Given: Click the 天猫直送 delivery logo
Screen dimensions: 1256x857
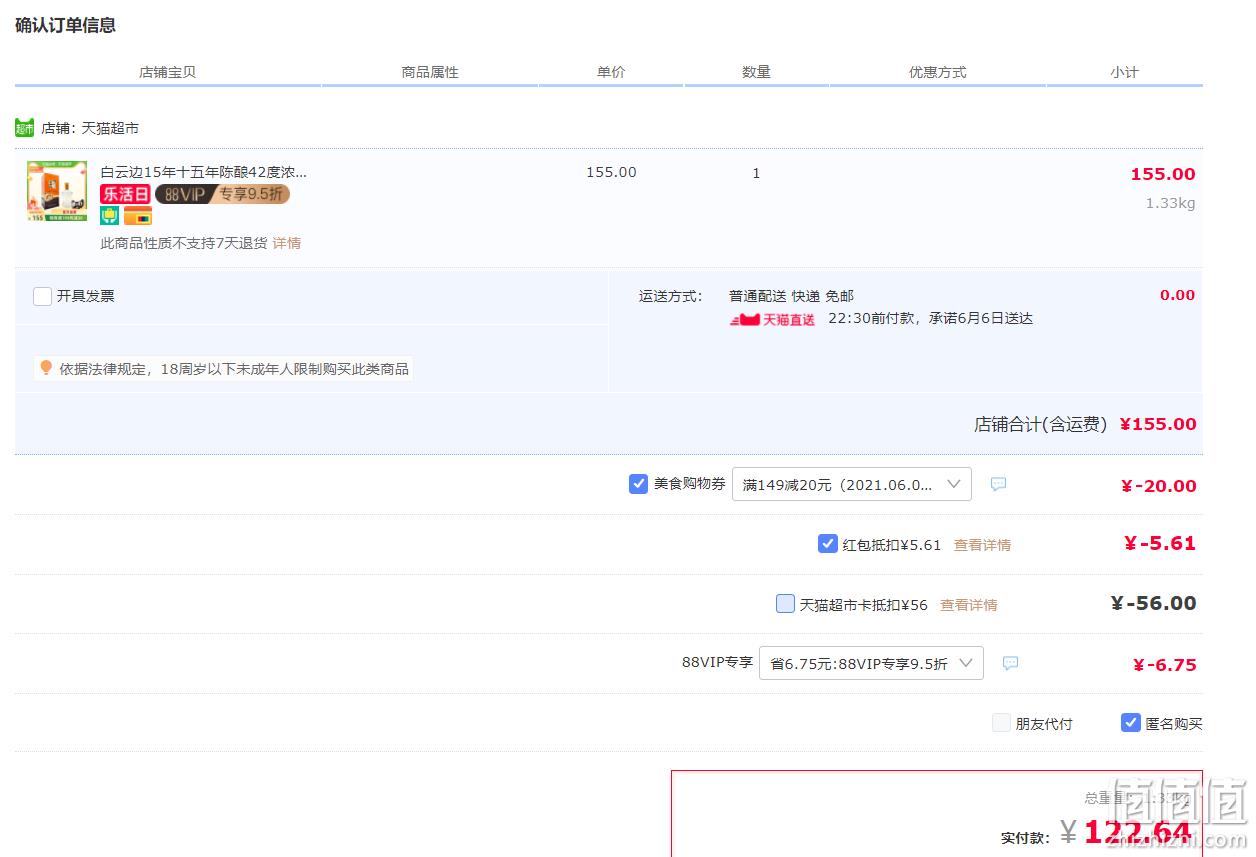Looking at the screenshot, I should point(772,320).
